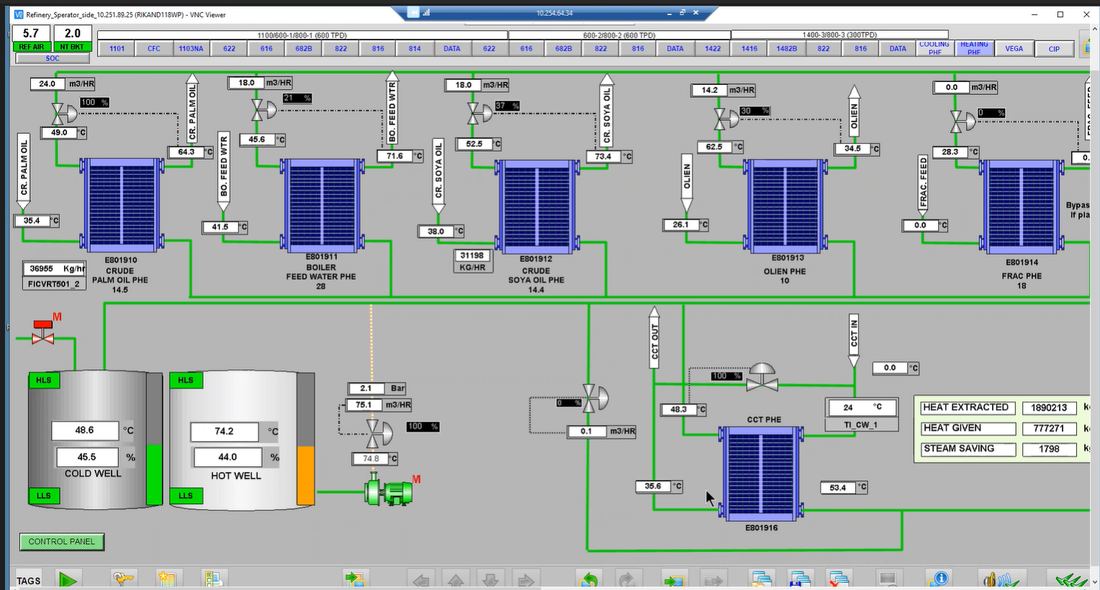Image resolution: width=1100 pixels, height=590 pixels.
Task: Select the E801912 crude soya oil heat exchanger
Action: (x=537, y=206)
